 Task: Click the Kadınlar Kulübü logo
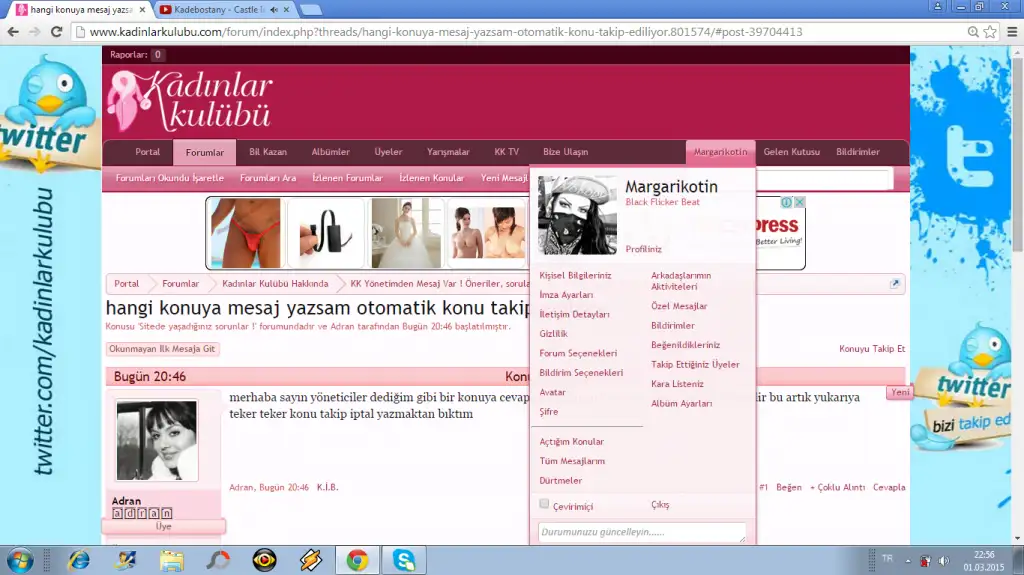click(190, 101)
